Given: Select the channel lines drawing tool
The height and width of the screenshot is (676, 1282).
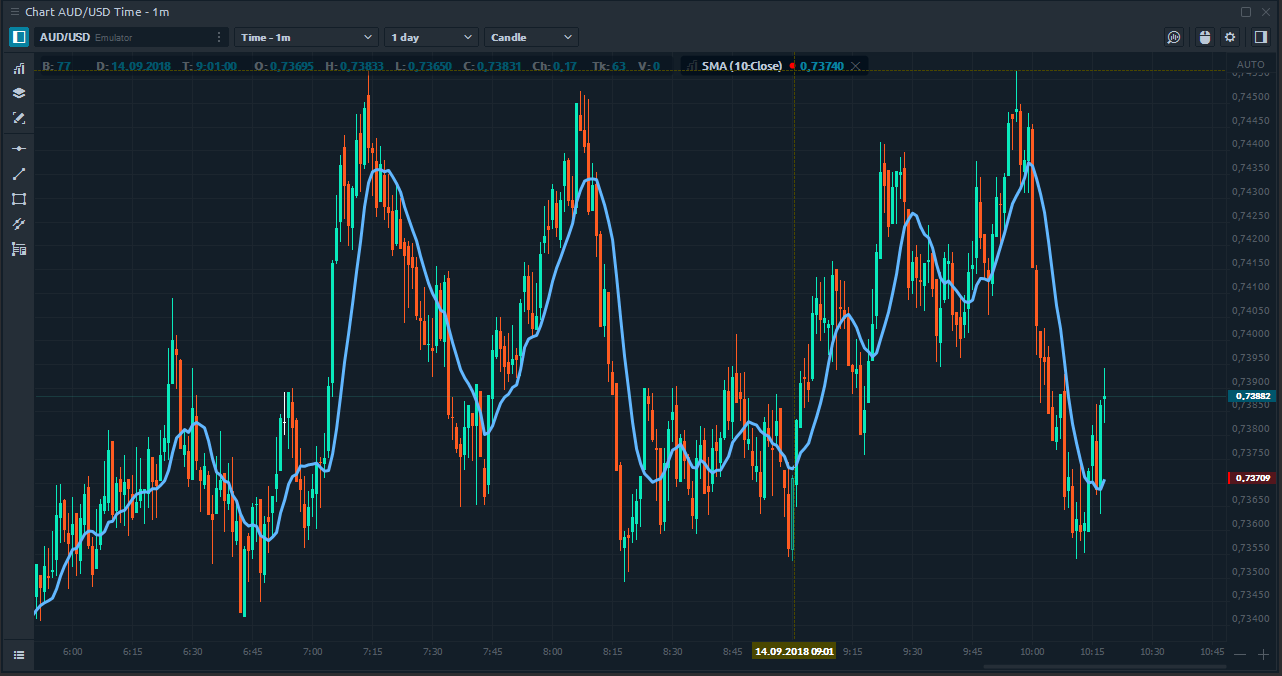Looking at the screenshot, I should click(19, 224).
